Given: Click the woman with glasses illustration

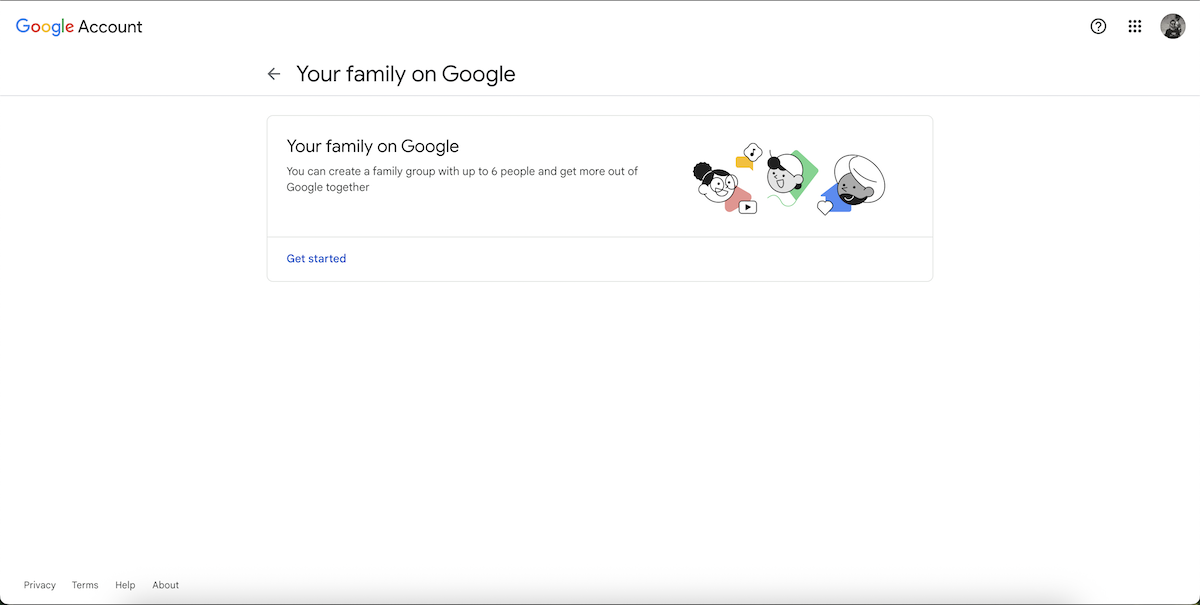Looking at the screenshot, I should pyautogui.click(x=715, y=183).
